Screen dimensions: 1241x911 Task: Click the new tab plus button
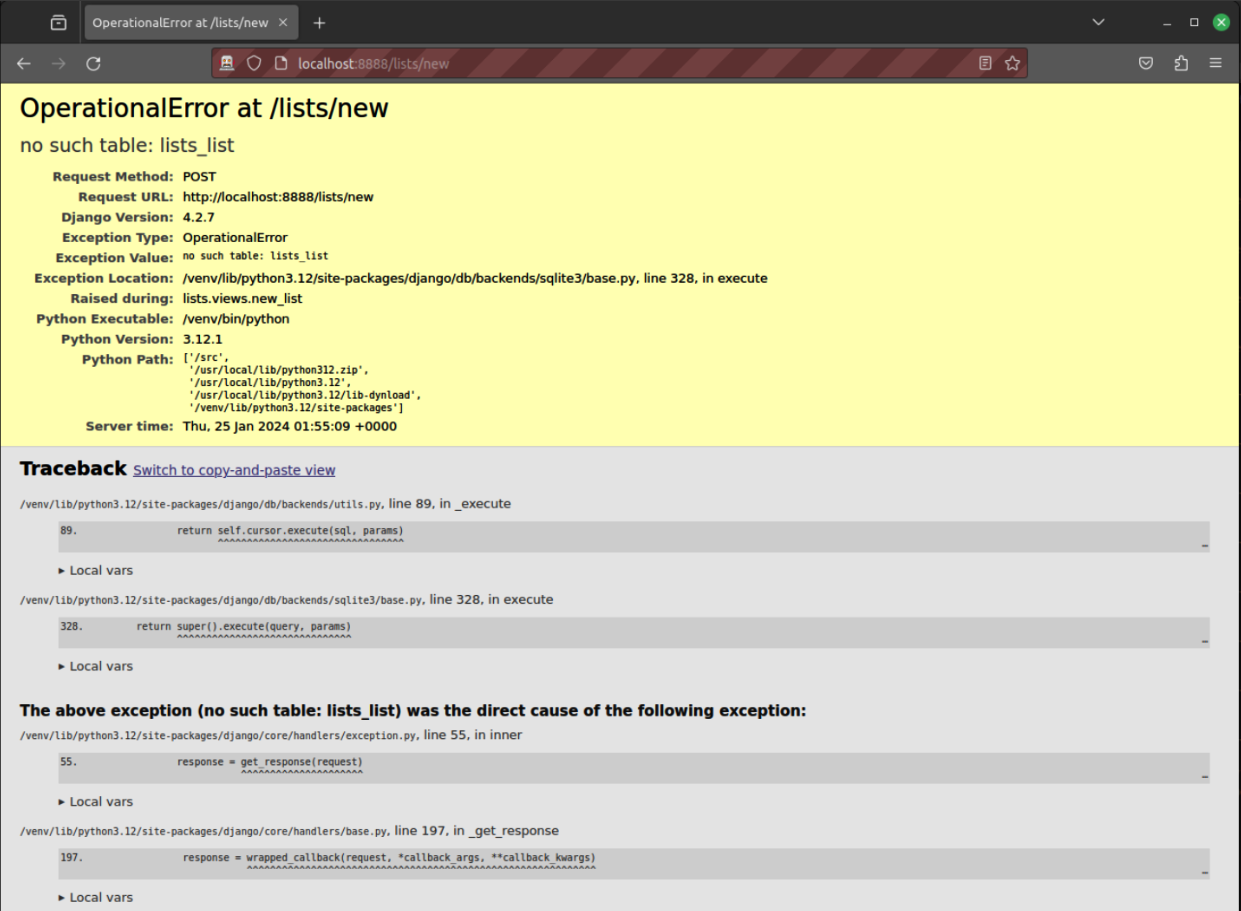319,22
